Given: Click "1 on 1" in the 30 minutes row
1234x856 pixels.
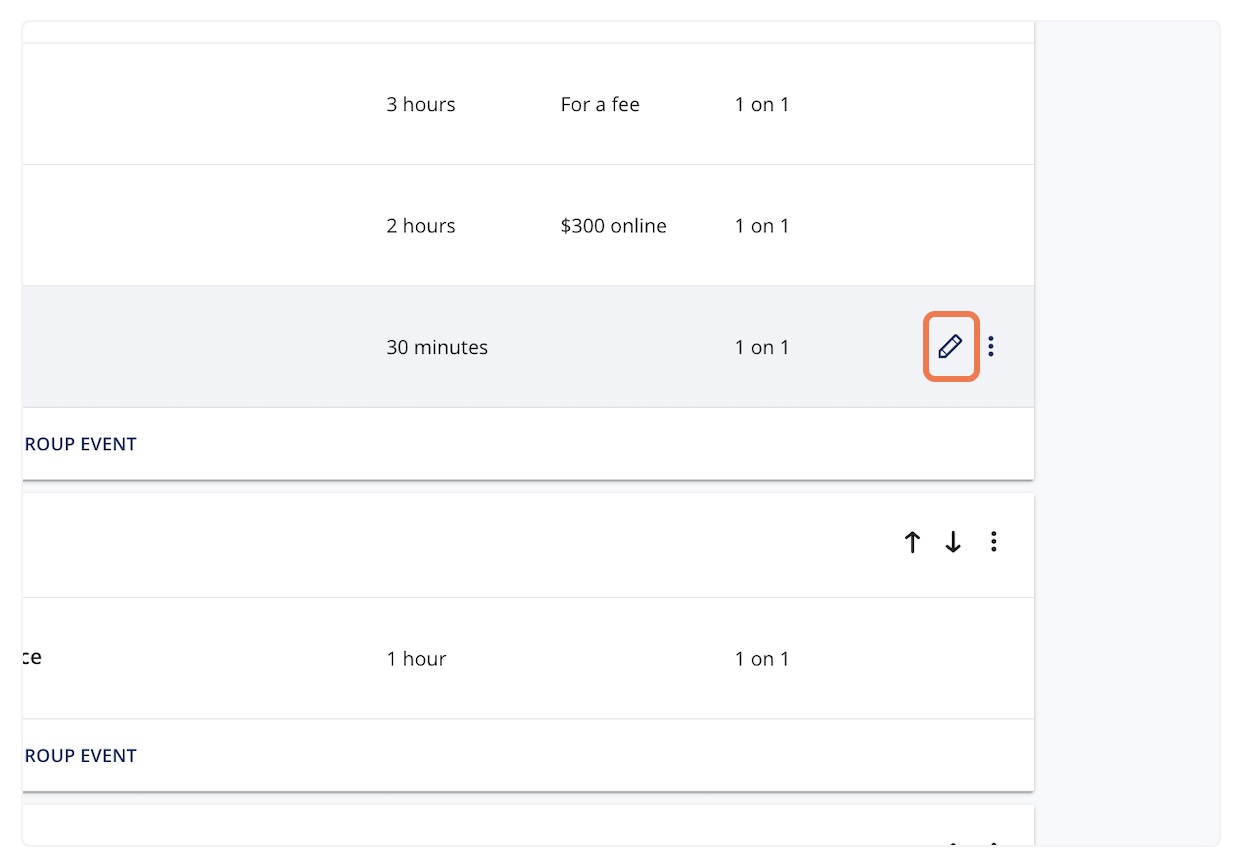Looking at the screenshot, I should point(762,348).
